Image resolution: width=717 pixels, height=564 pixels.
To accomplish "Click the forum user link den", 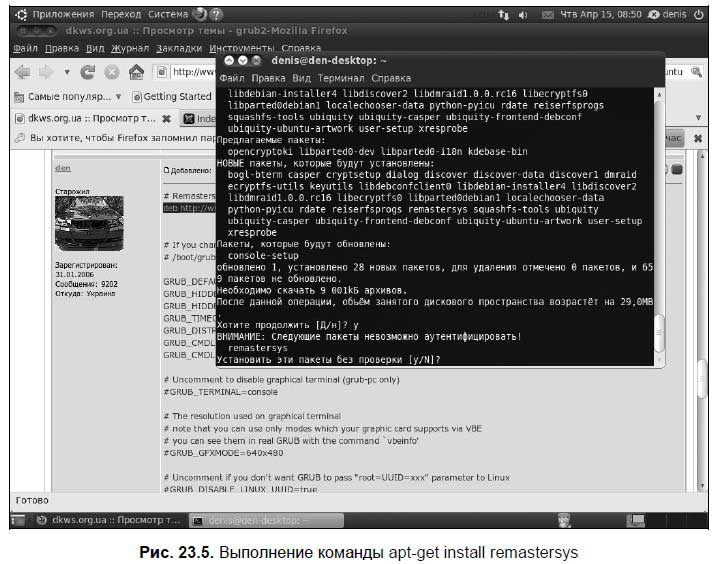I will point(63,168).
